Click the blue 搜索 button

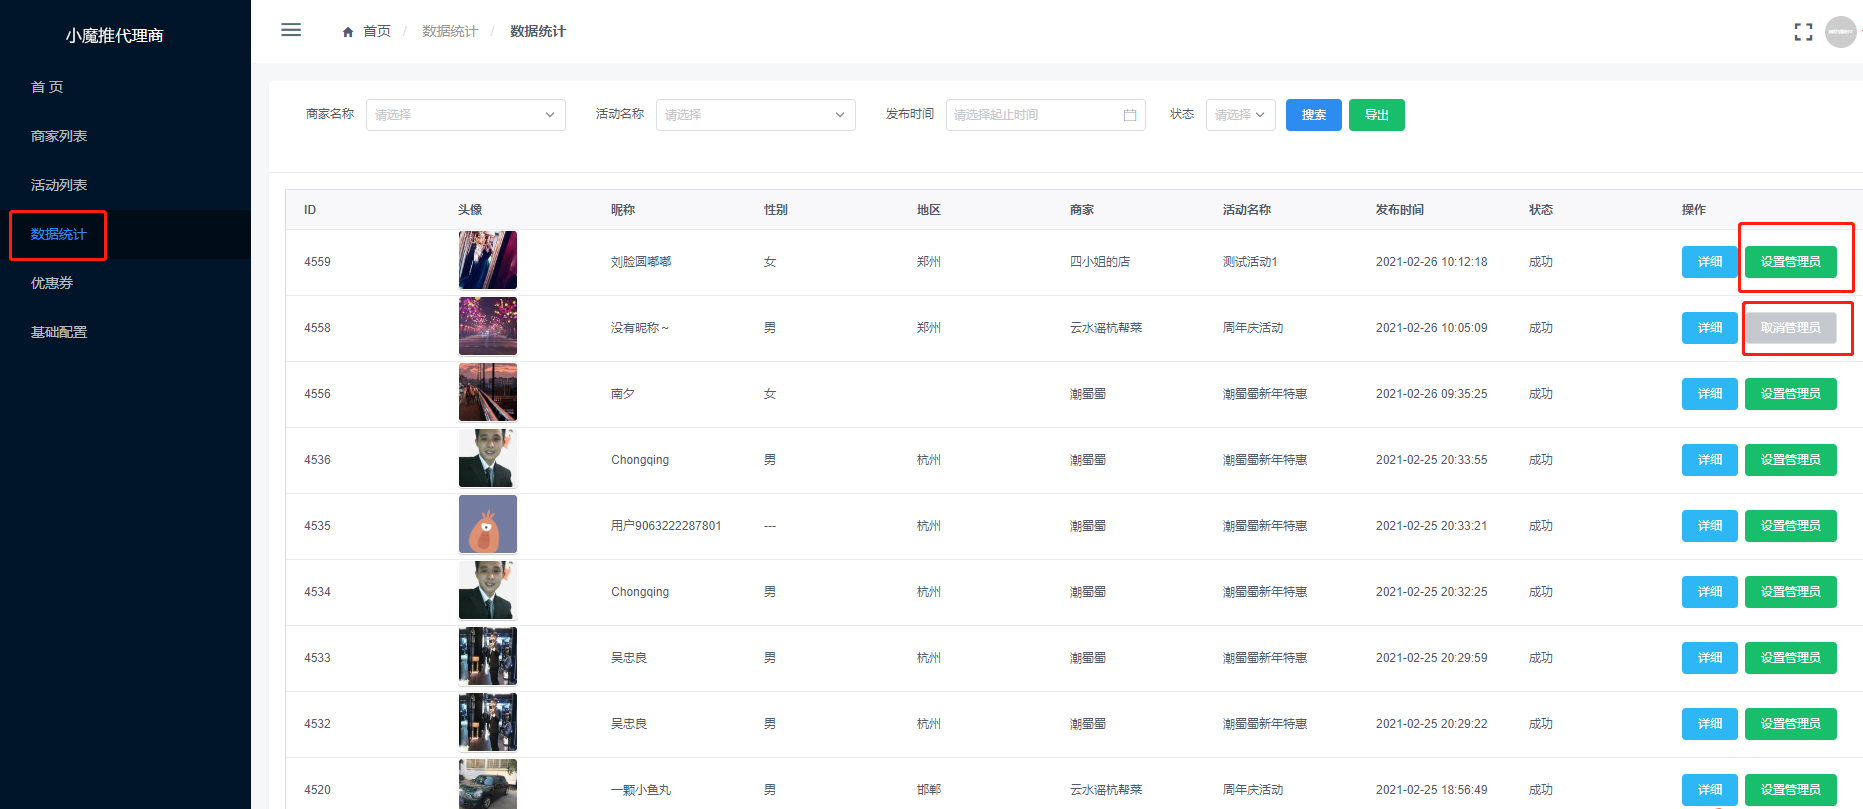tap(1313, 115)
